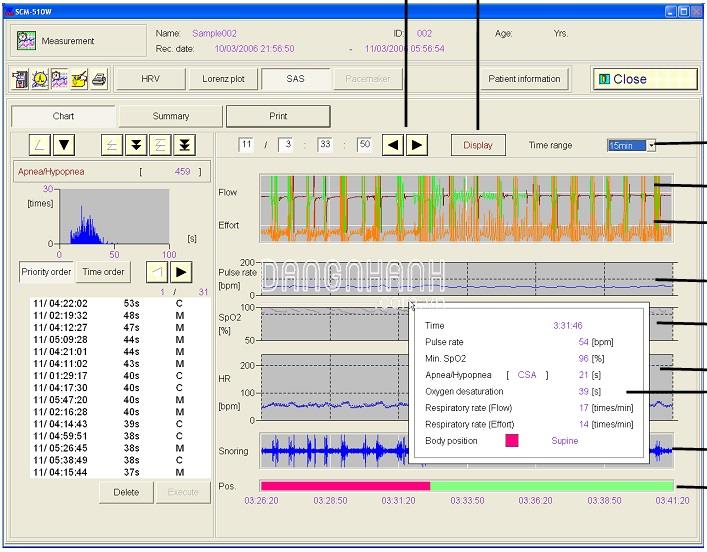
Task: Open the HRV analysis view
Action: point(151,79)
